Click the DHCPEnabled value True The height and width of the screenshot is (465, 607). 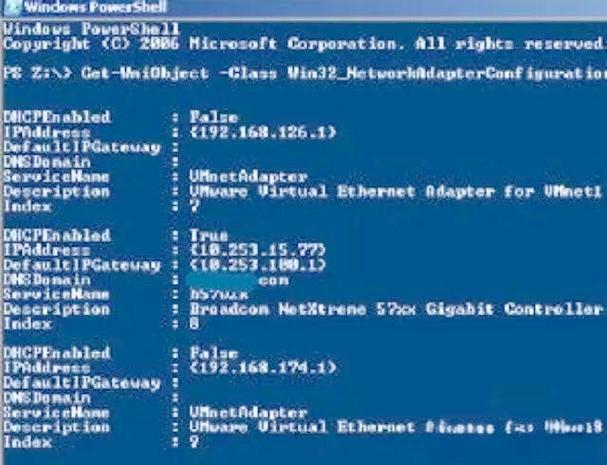coord(209,235)
